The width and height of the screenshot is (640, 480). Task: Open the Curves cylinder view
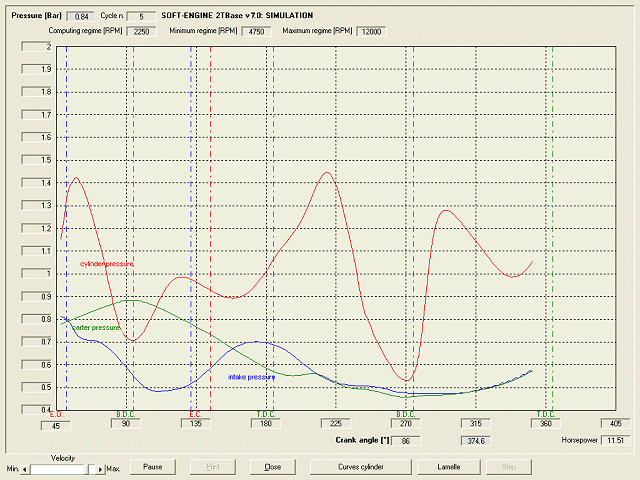point(361,467)
